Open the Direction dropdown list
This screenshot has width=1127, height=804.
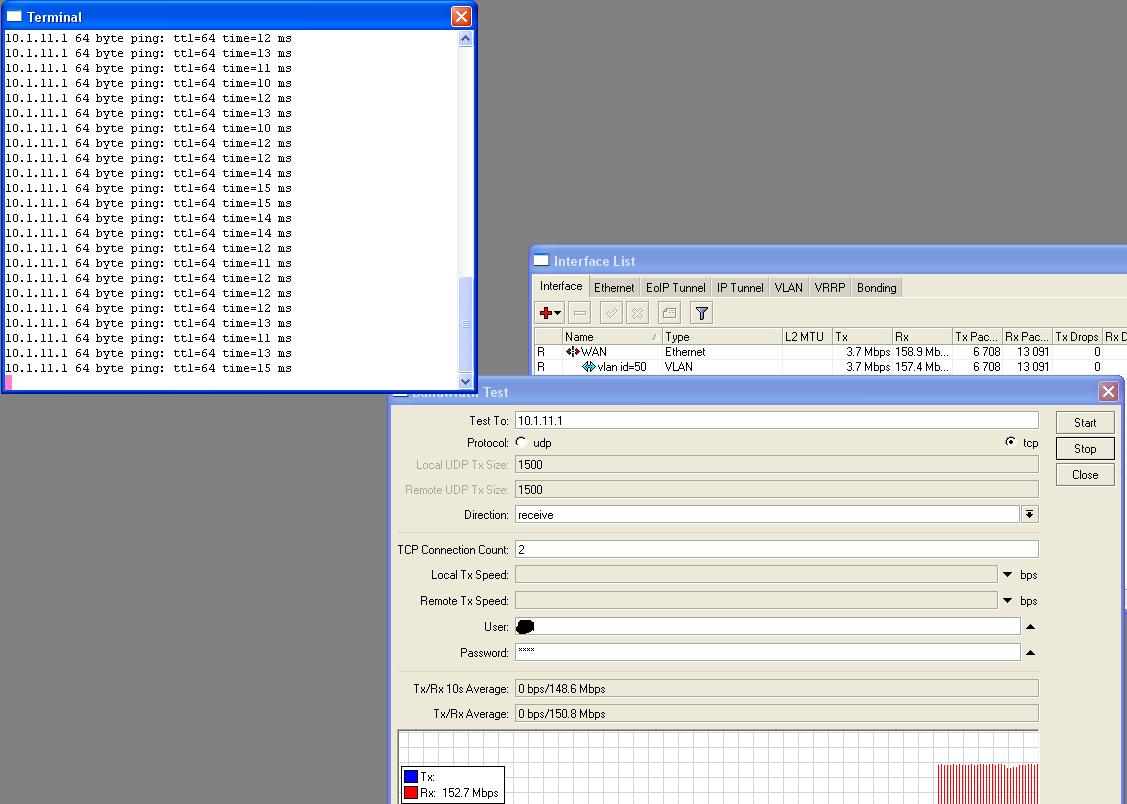[x=1029, y=514]
